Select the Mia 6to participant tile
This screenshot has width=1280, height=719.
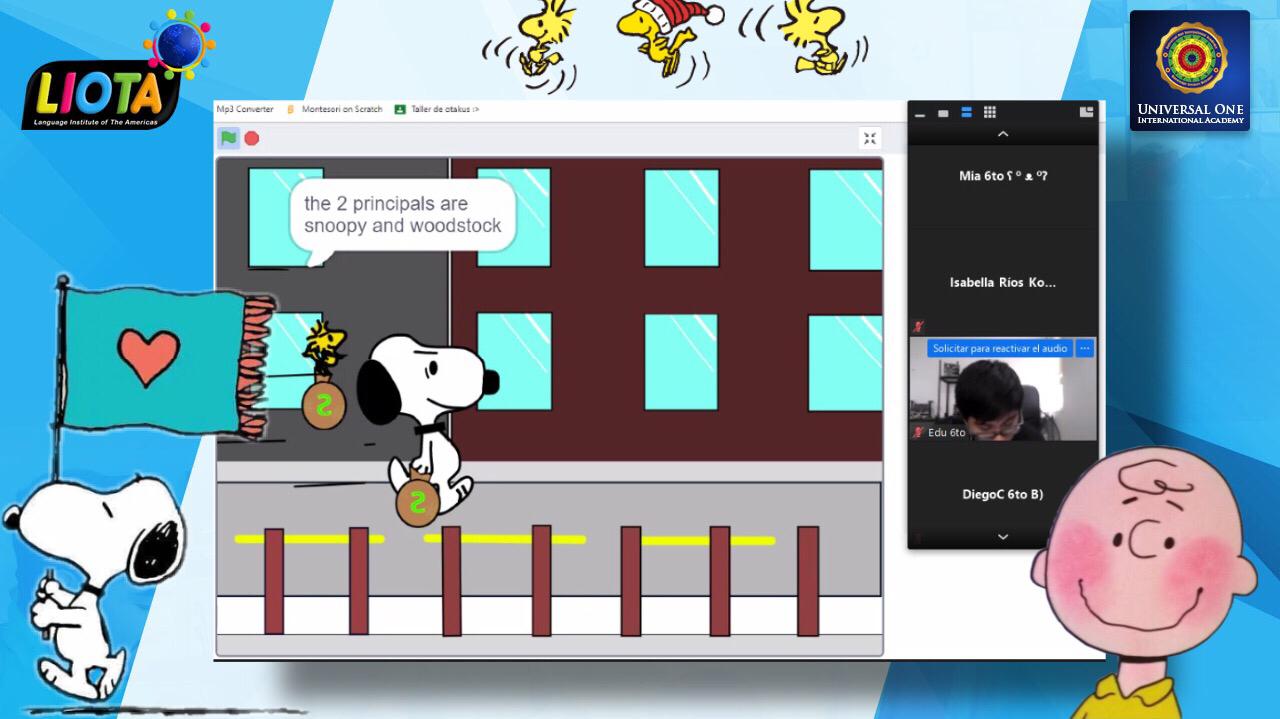(x=1003, y=187)
